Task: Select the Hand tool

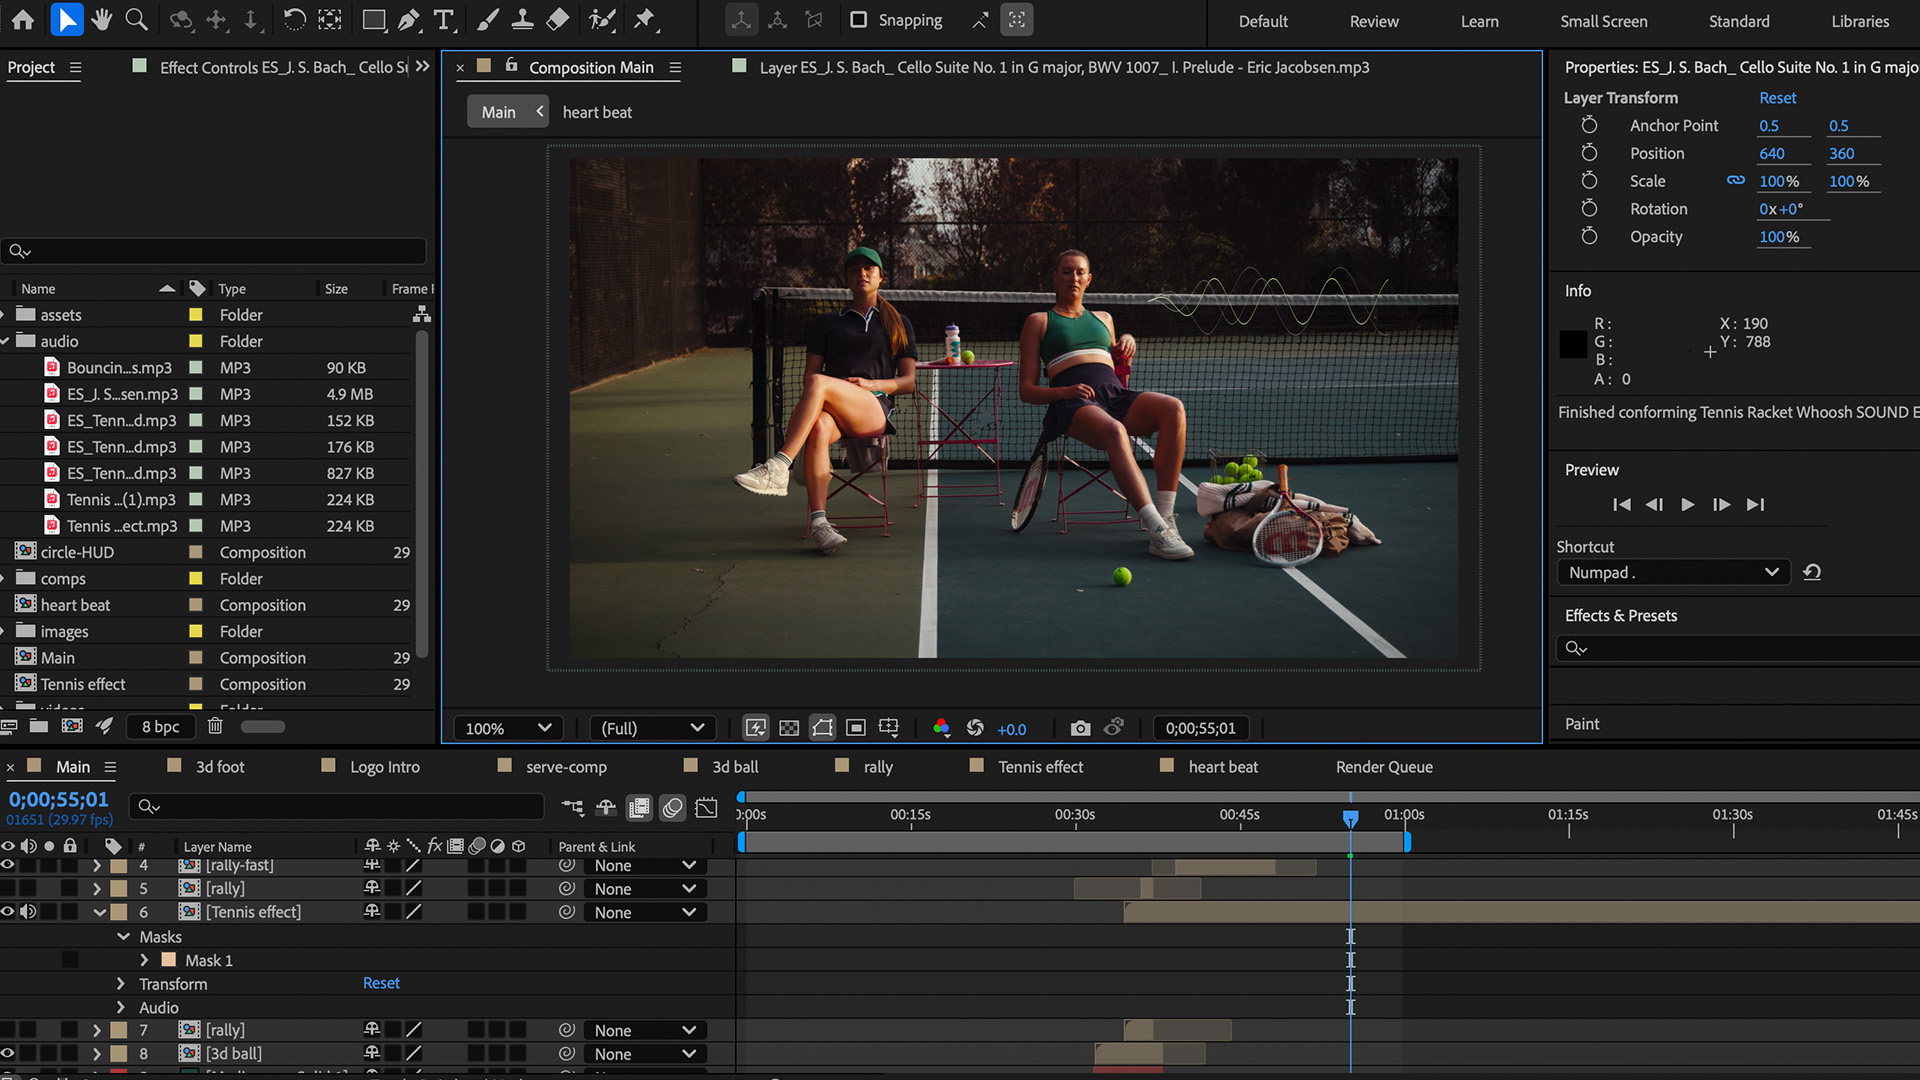Action: [x=101, y=20]
